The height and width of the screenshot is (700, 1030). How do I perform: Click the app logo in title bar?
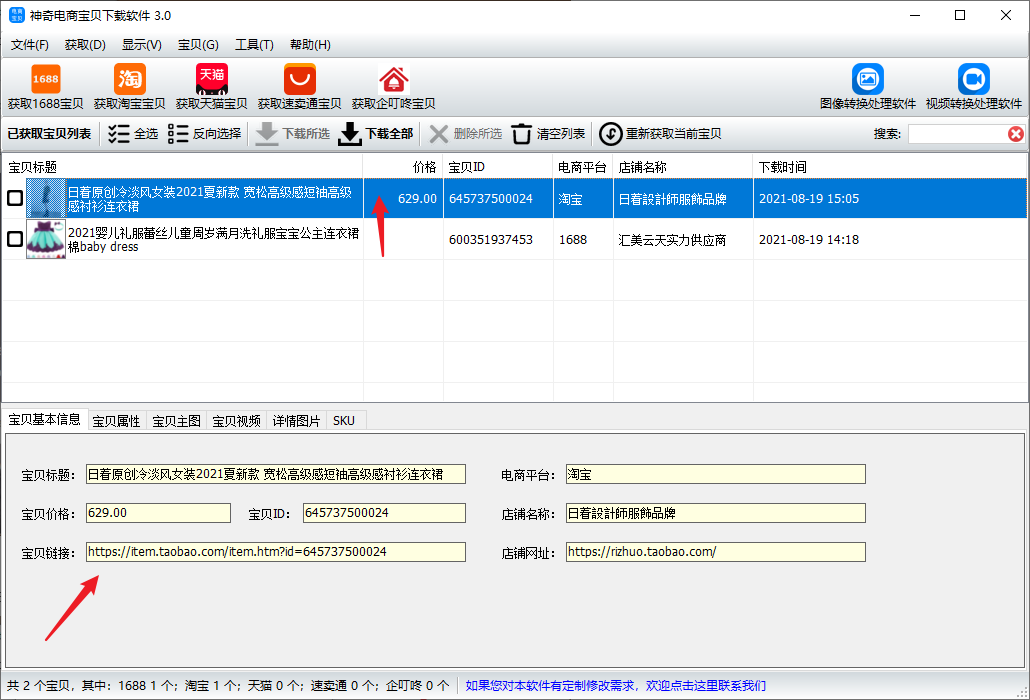tap(16, 15)
